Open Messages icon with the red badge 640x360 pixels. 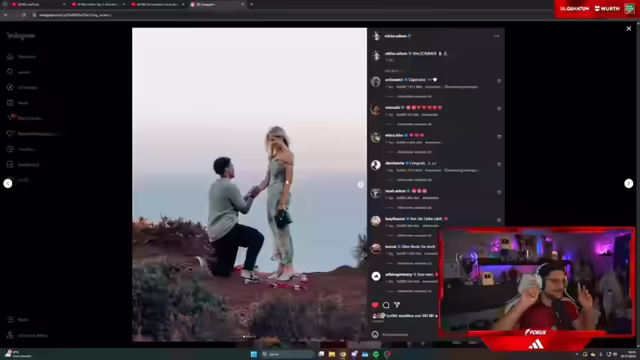click(x=11, y=118)
